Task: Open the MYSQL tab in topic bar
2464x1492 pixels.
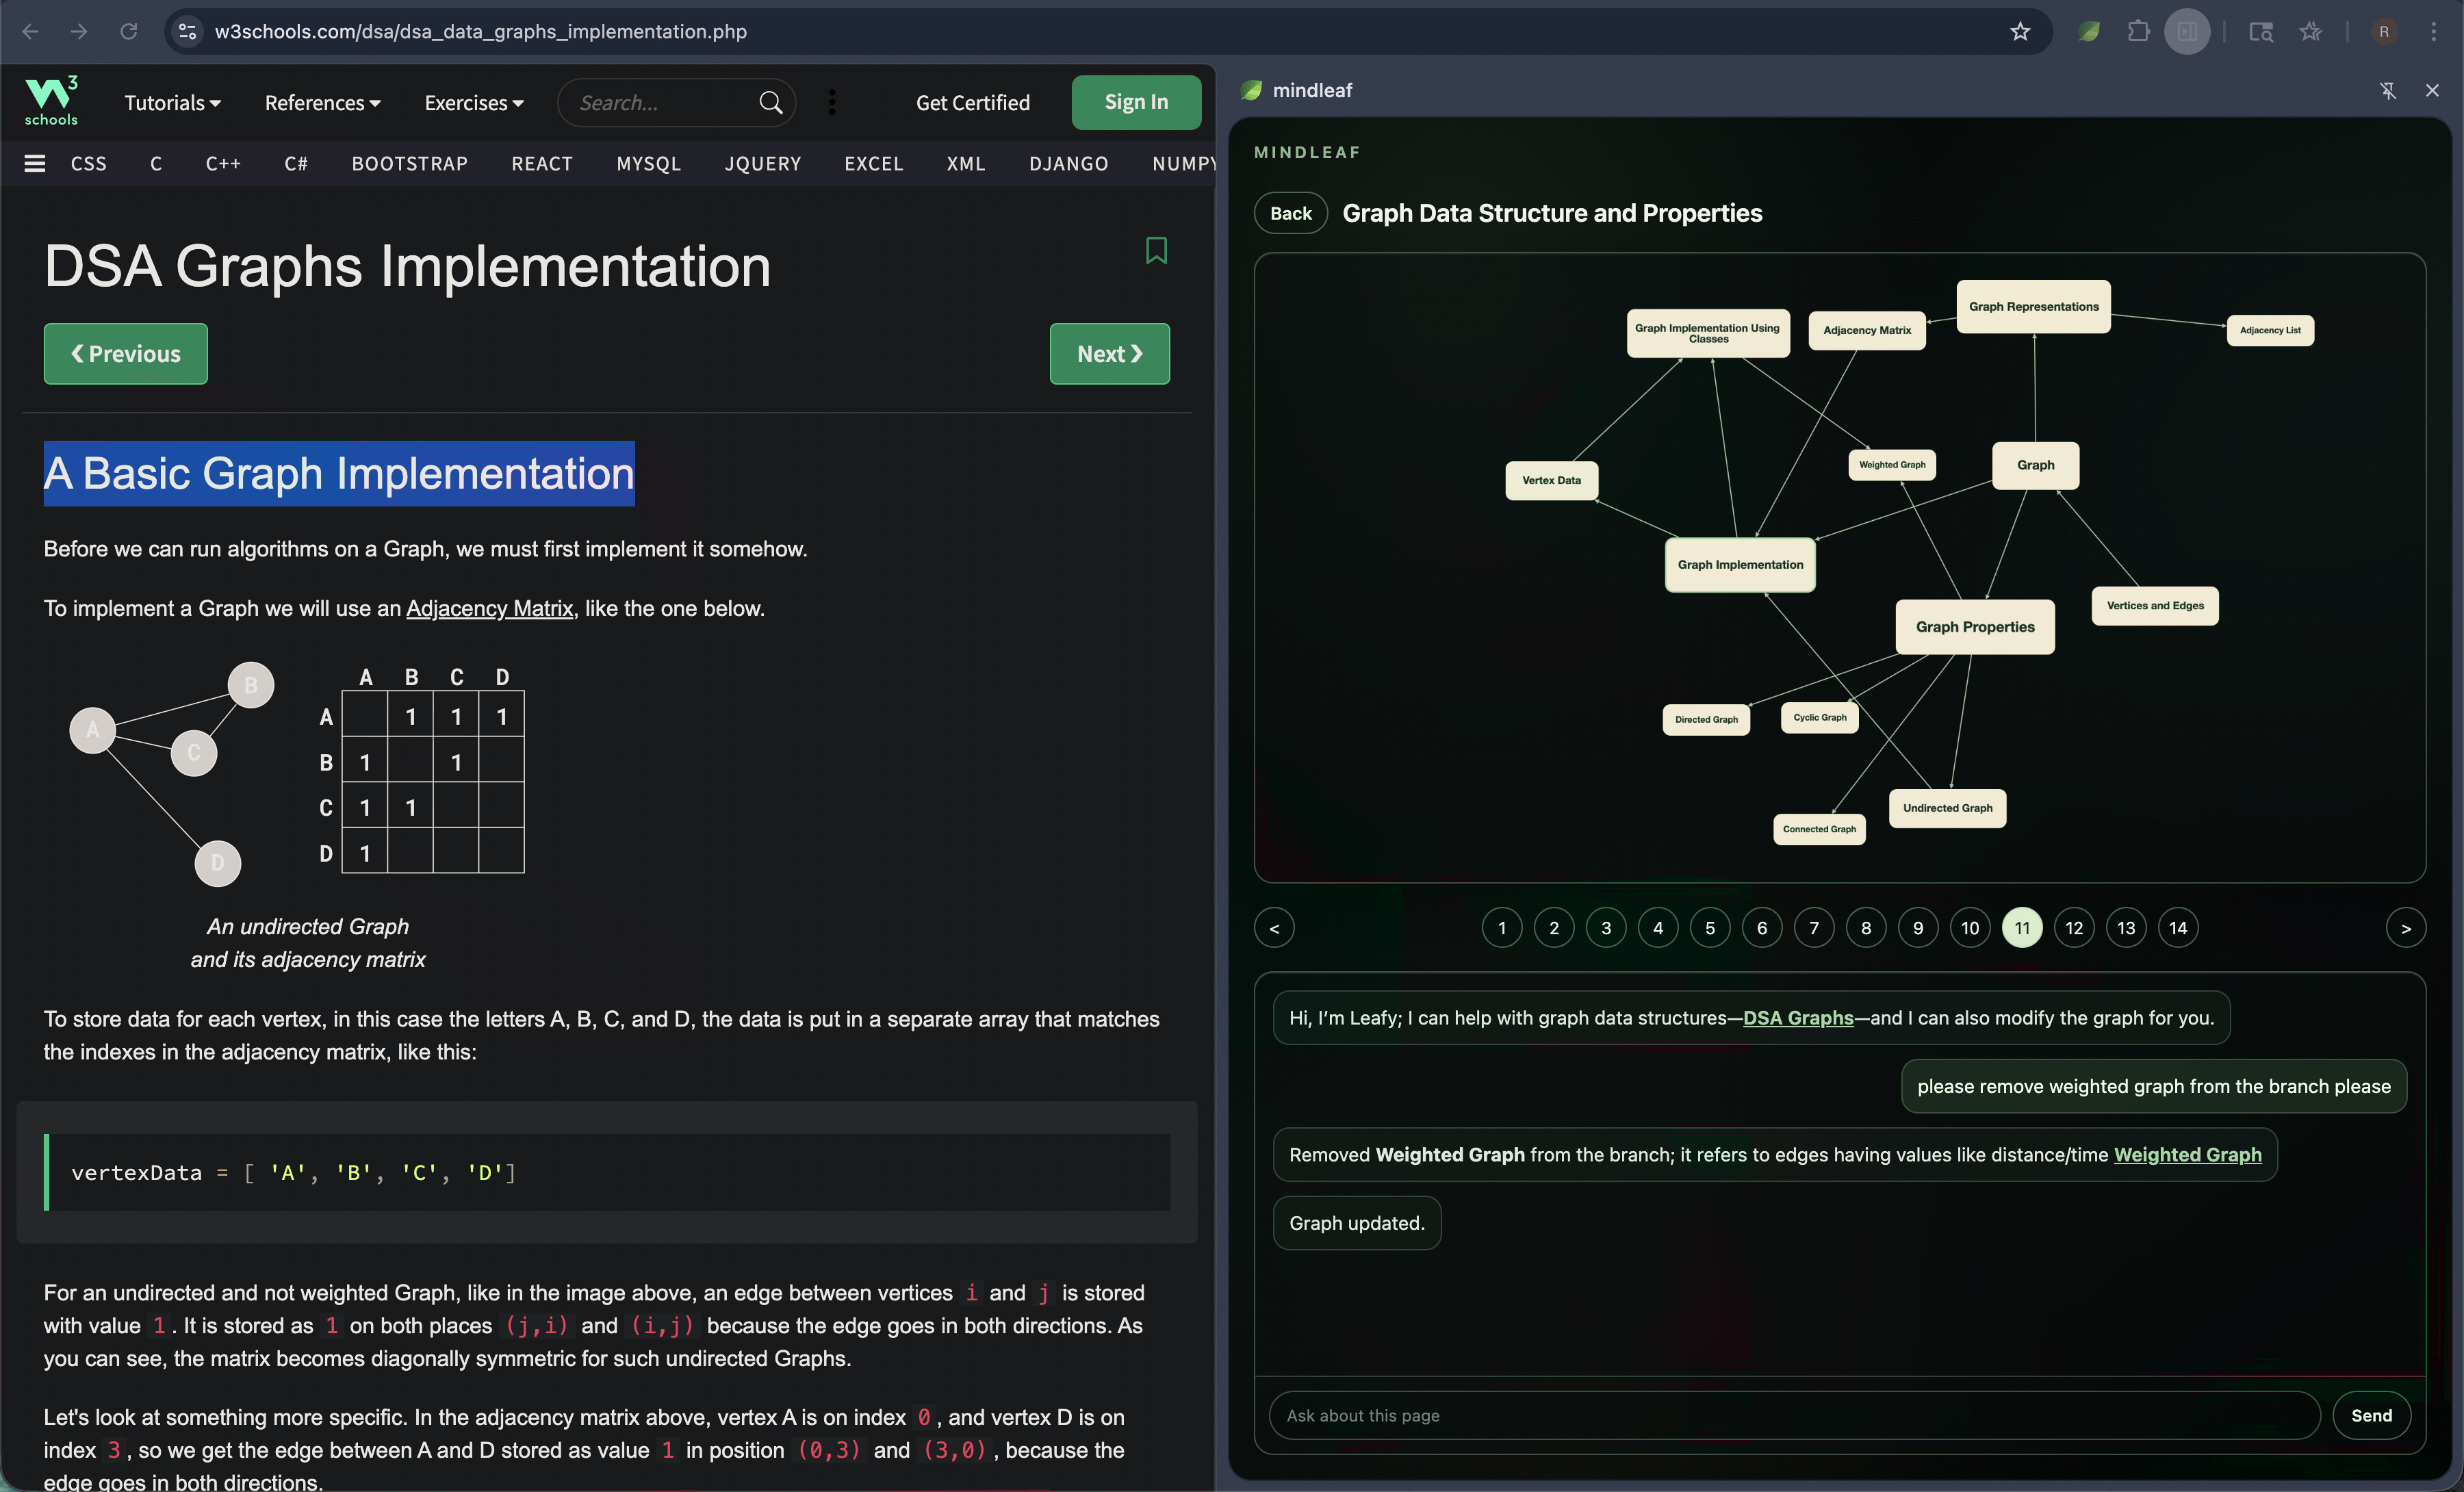Action: (648, 163)
